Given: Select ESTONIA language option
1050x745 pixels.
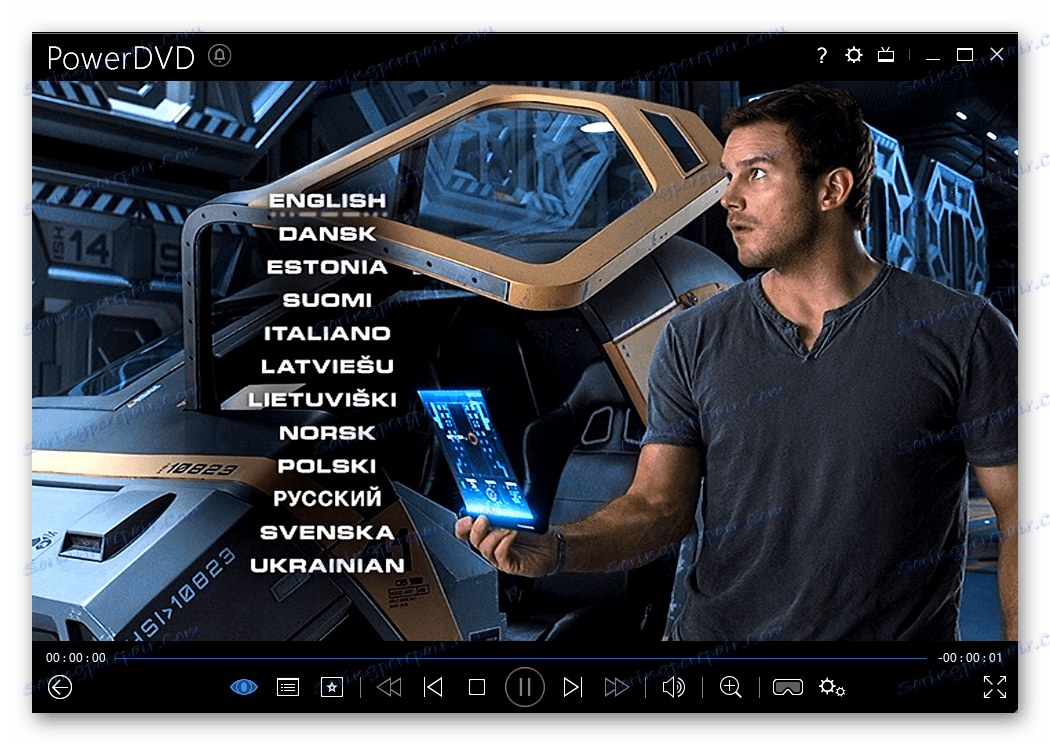Looking at the screenshot, I should tap(327, 267).
